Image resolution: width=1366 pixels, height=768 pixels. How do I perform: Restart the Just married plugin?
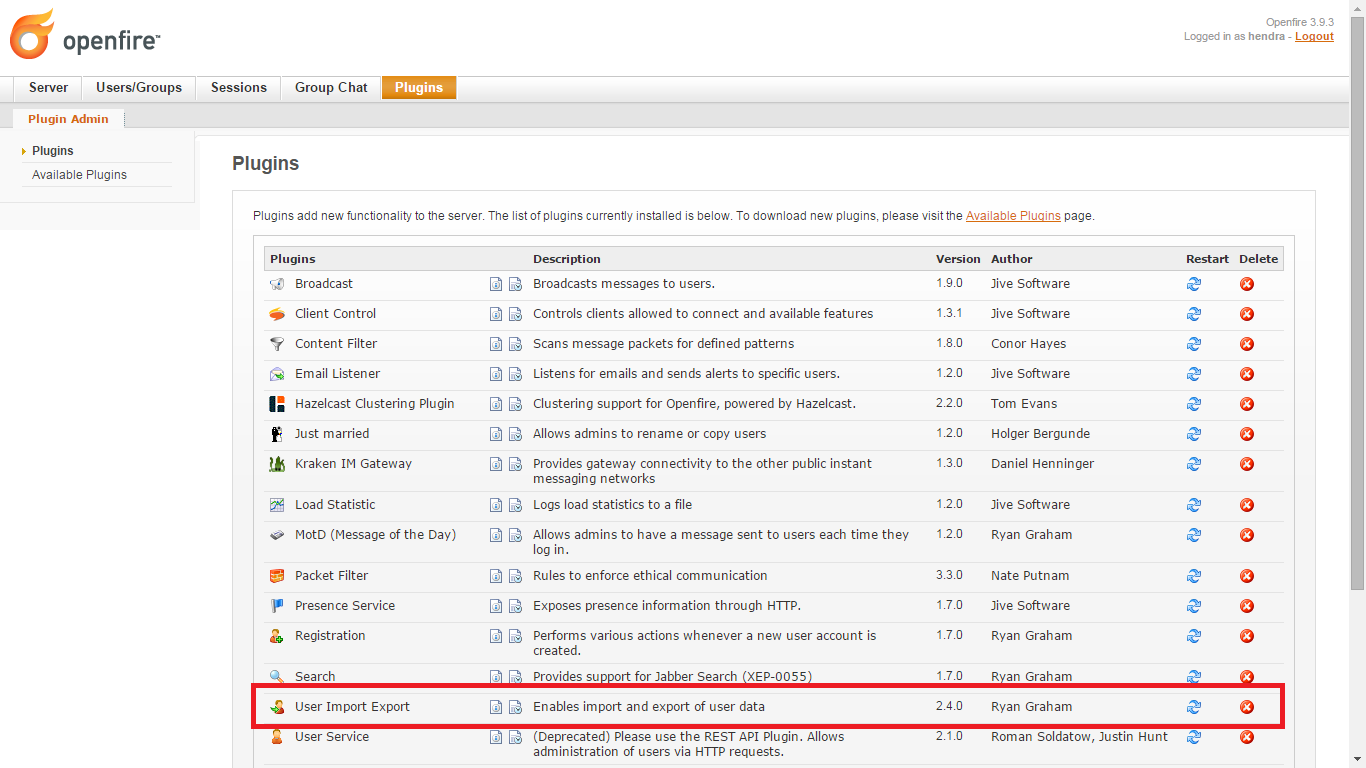tap(1194, 434)
